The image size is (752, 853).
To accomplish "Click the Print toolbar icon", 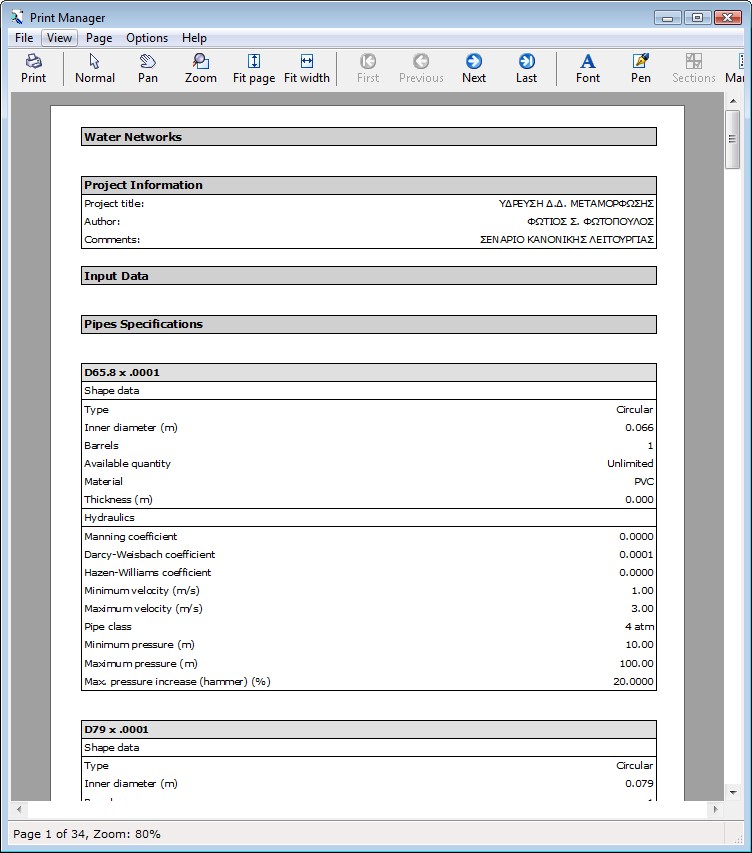I will [33, 68].
